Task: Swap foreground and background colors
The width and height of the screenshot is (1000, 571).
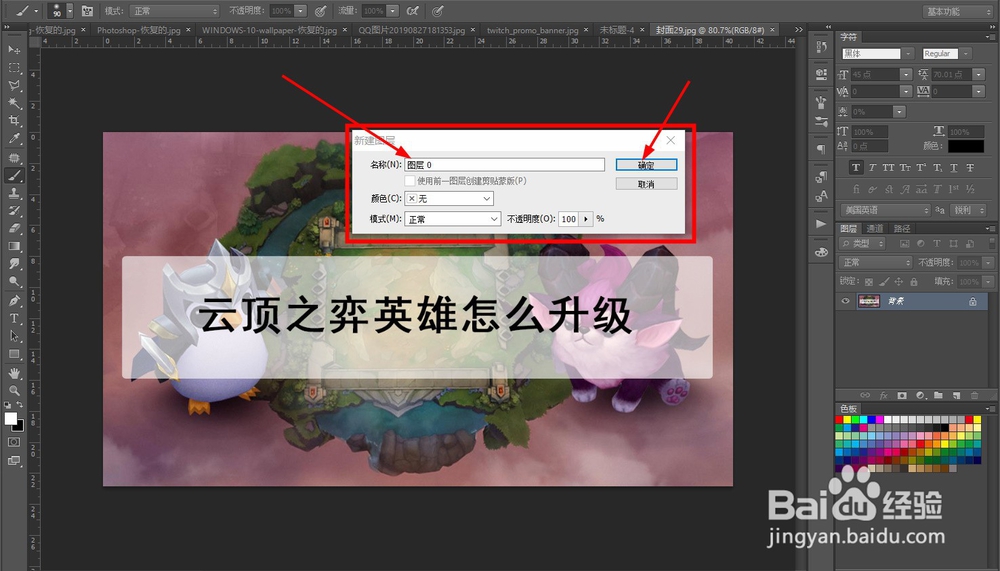Action: 20,405
